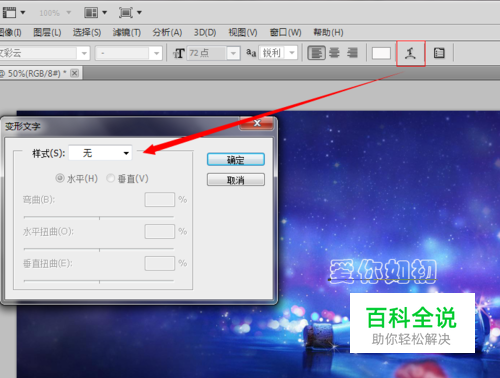Image resolution: width=500 pixels, height=378 pixels.
Task: Click the 水平扭曲(O) percent field
Action: [160, 231]
